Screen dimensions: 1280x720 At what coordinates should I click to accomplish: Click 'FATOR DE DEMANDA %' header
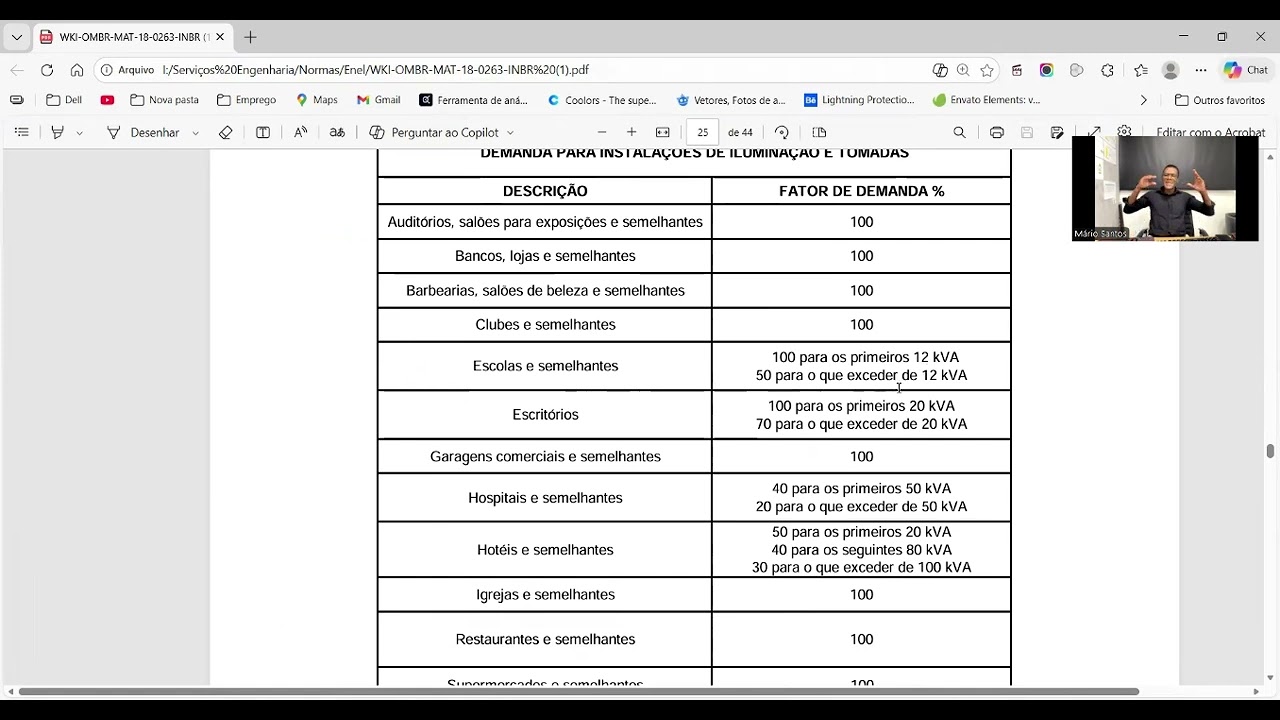click(x=861, y=191)
